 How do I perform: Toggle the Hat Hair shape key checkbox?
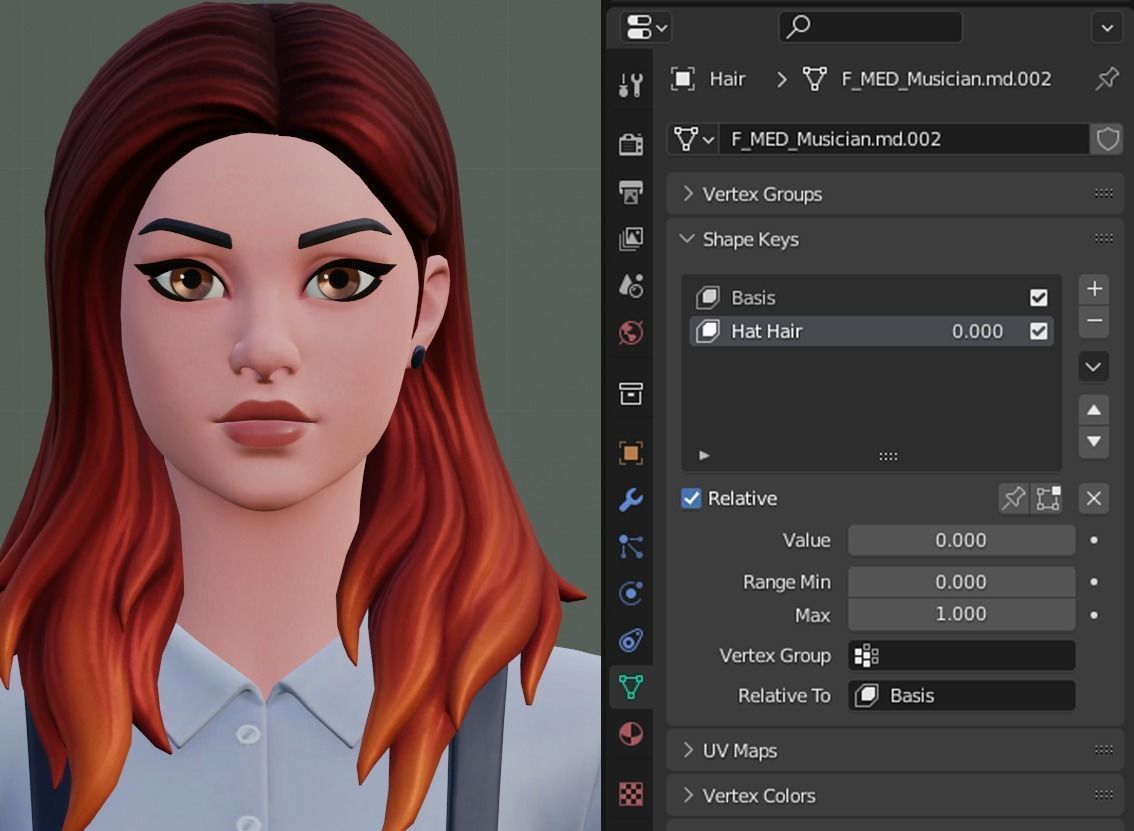point(1039,331)
